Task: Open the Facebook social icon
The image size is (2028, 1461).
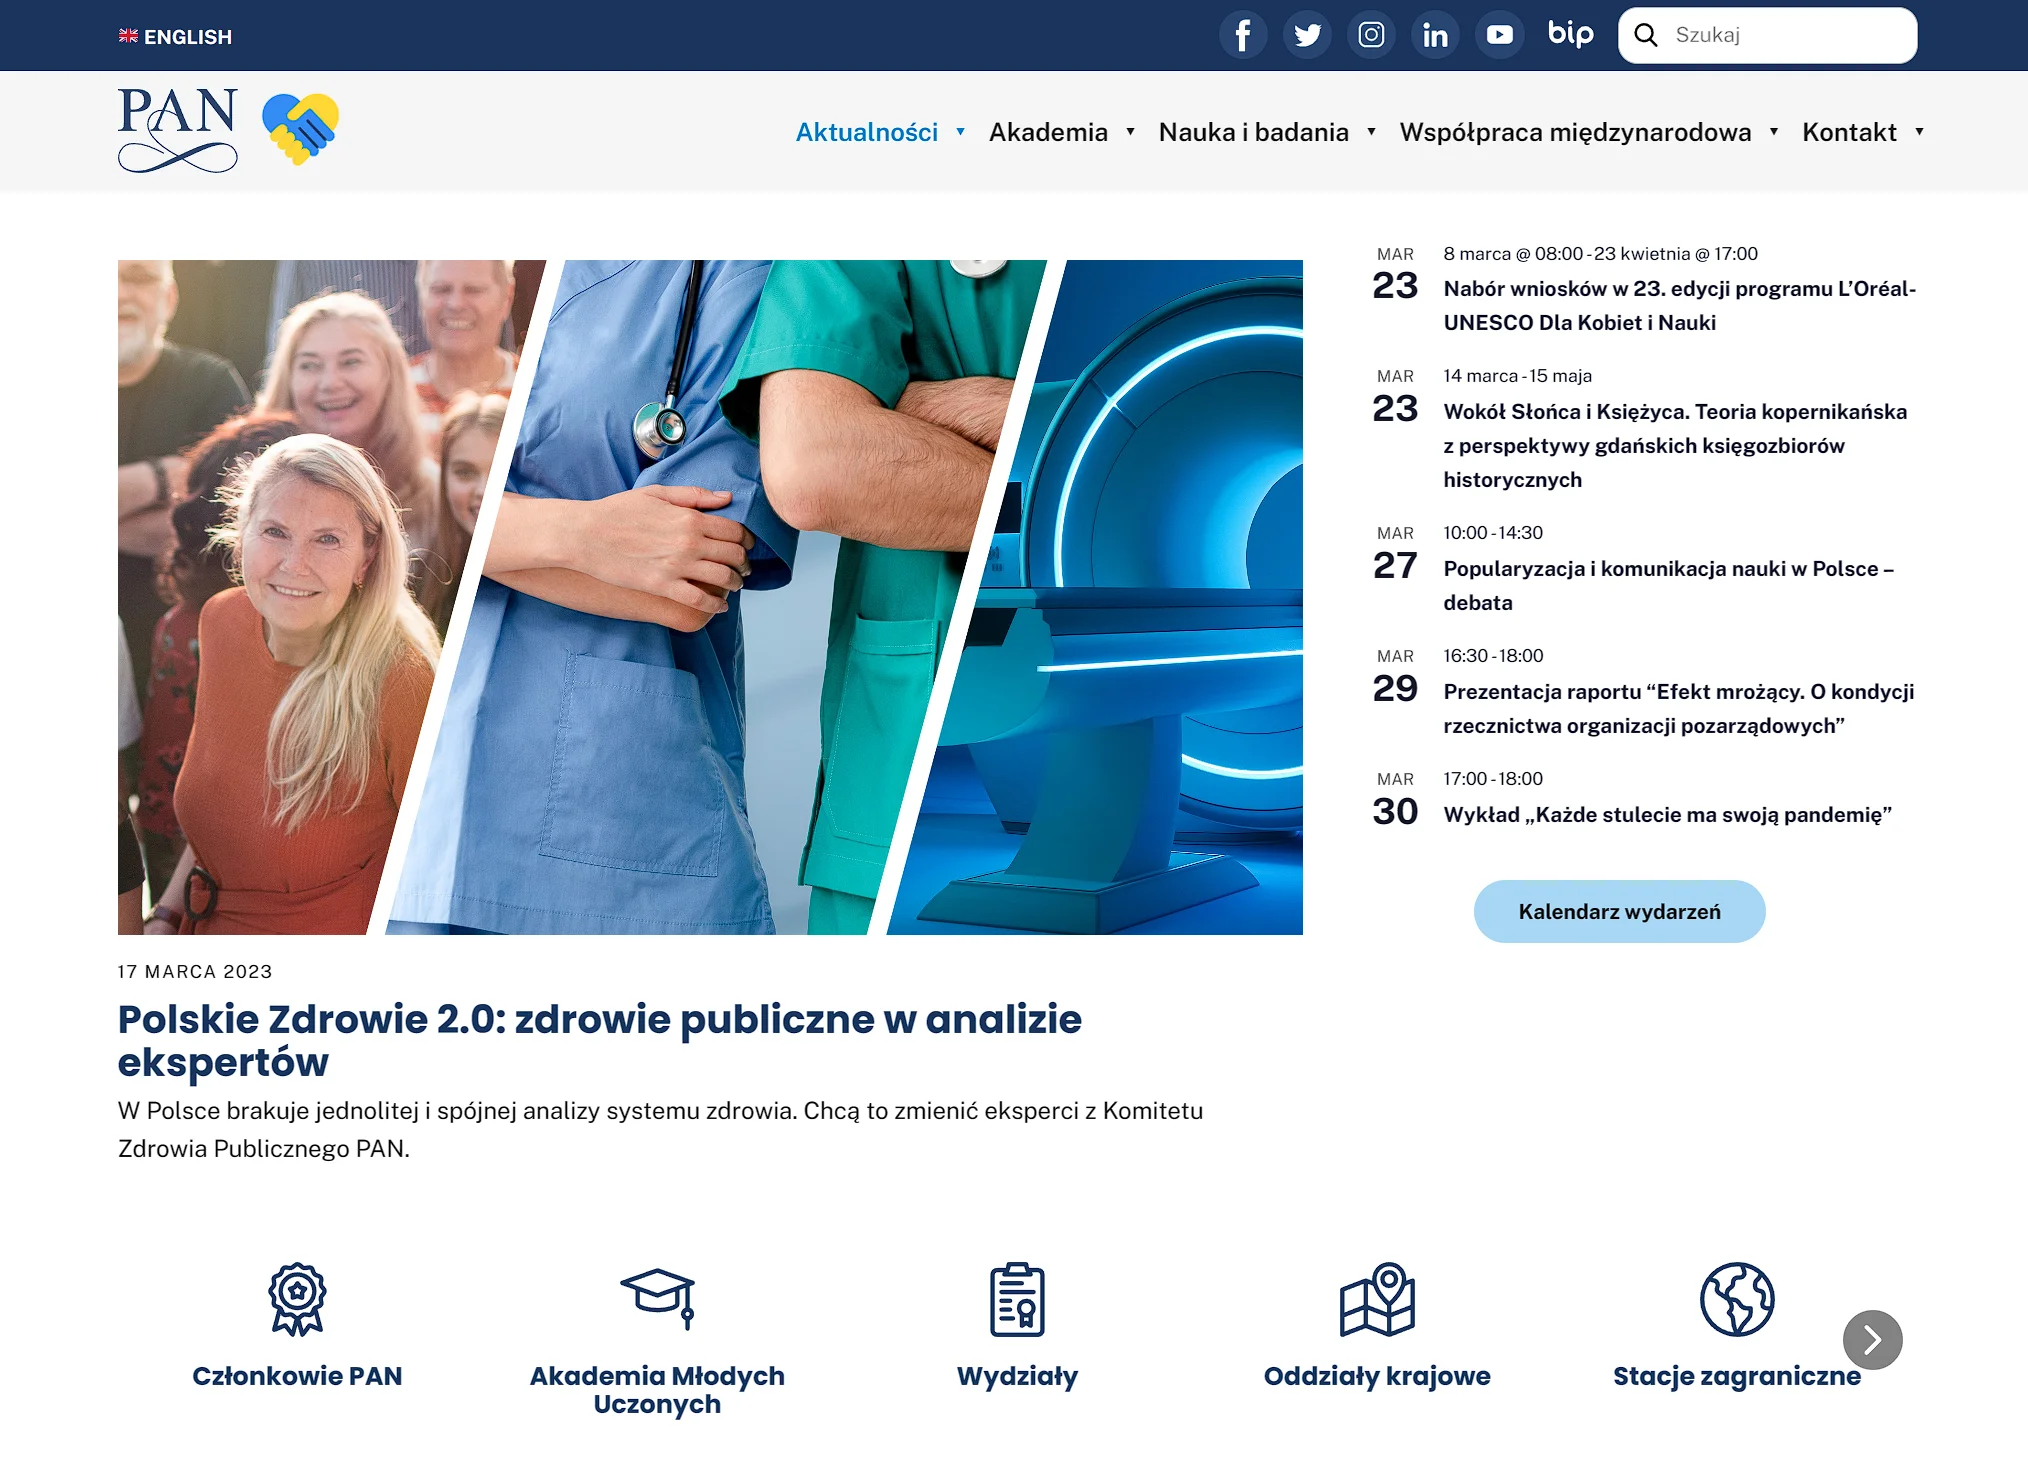Action: [x=1242, y=36]
